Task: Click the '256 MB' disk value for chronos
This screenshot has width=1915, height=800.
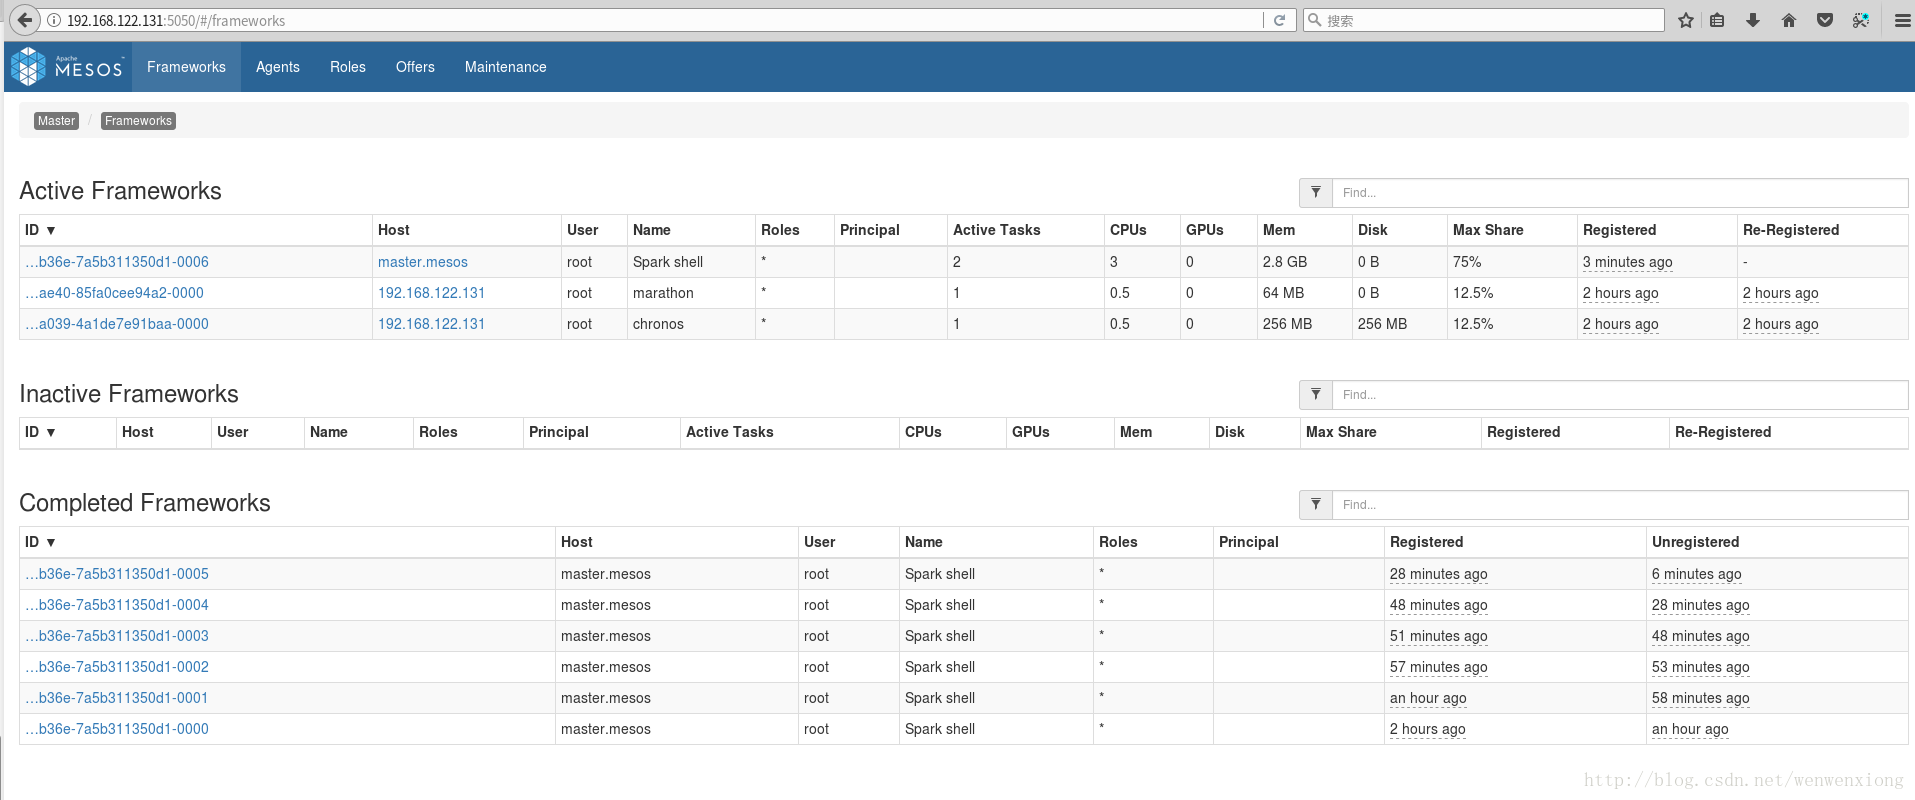Action: click(x=1382, y=324)
